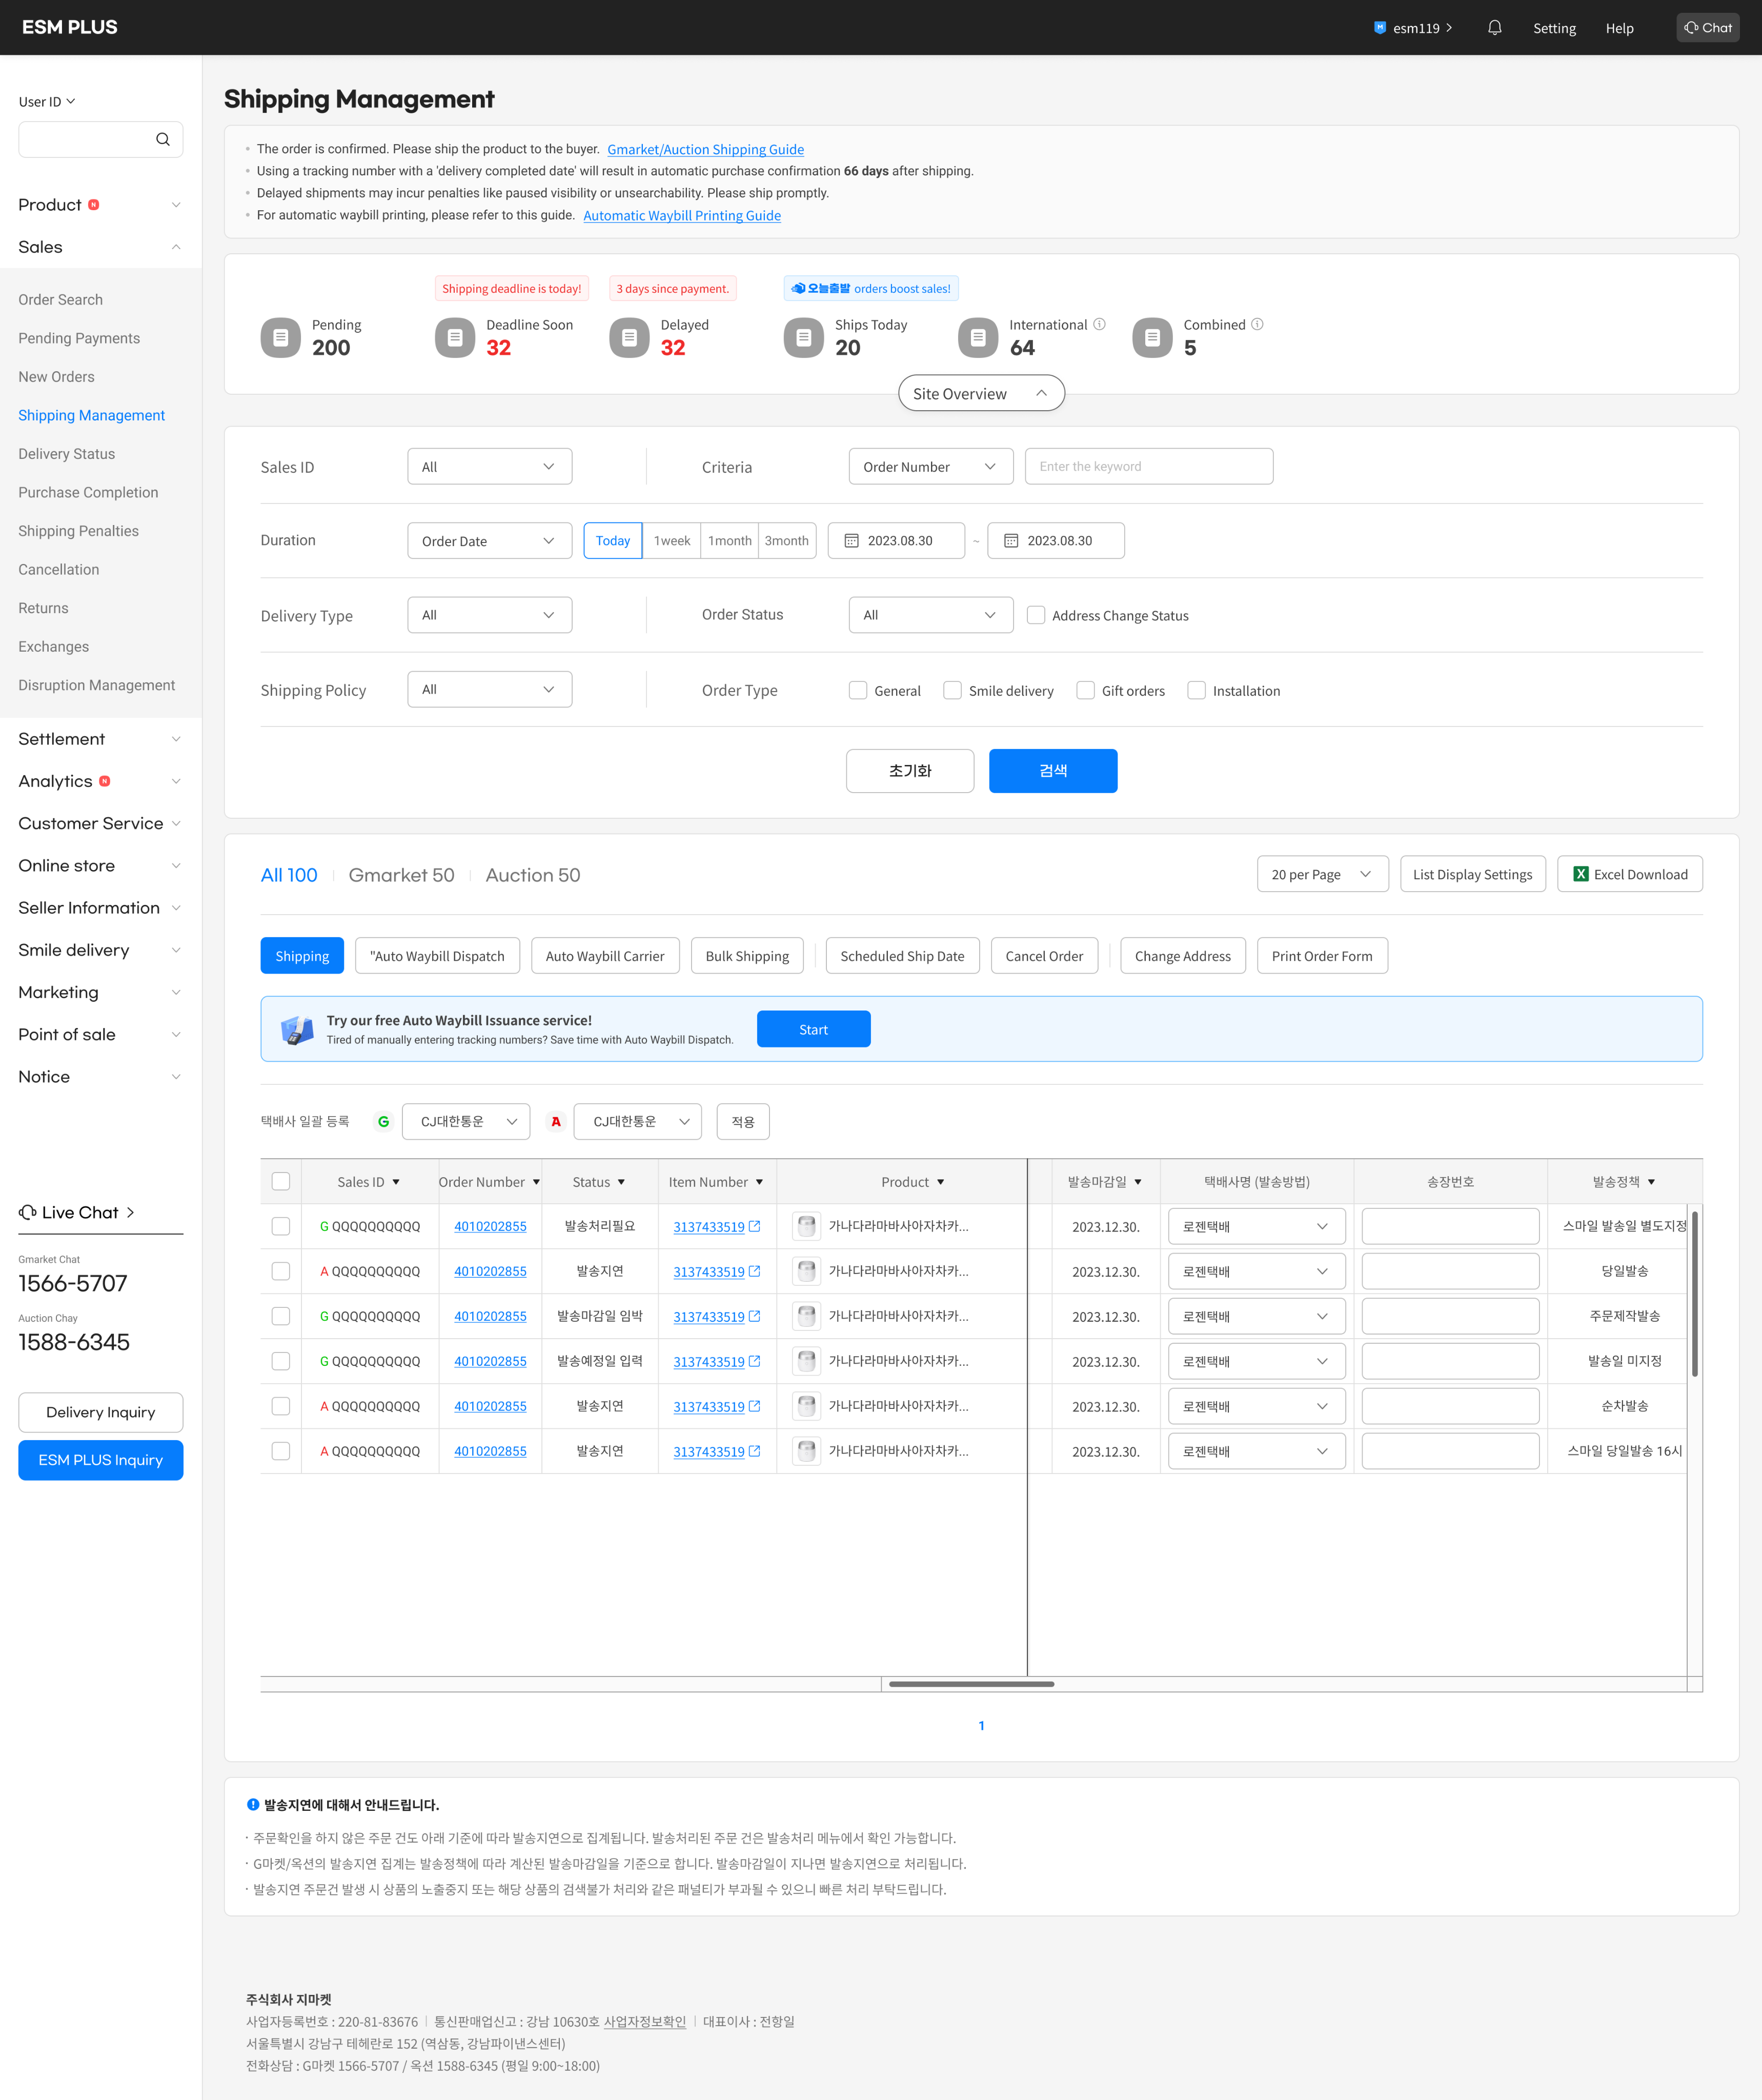1762x2100 pixels.
Task: Open the start date calendar icon
Action: point(852,541)
